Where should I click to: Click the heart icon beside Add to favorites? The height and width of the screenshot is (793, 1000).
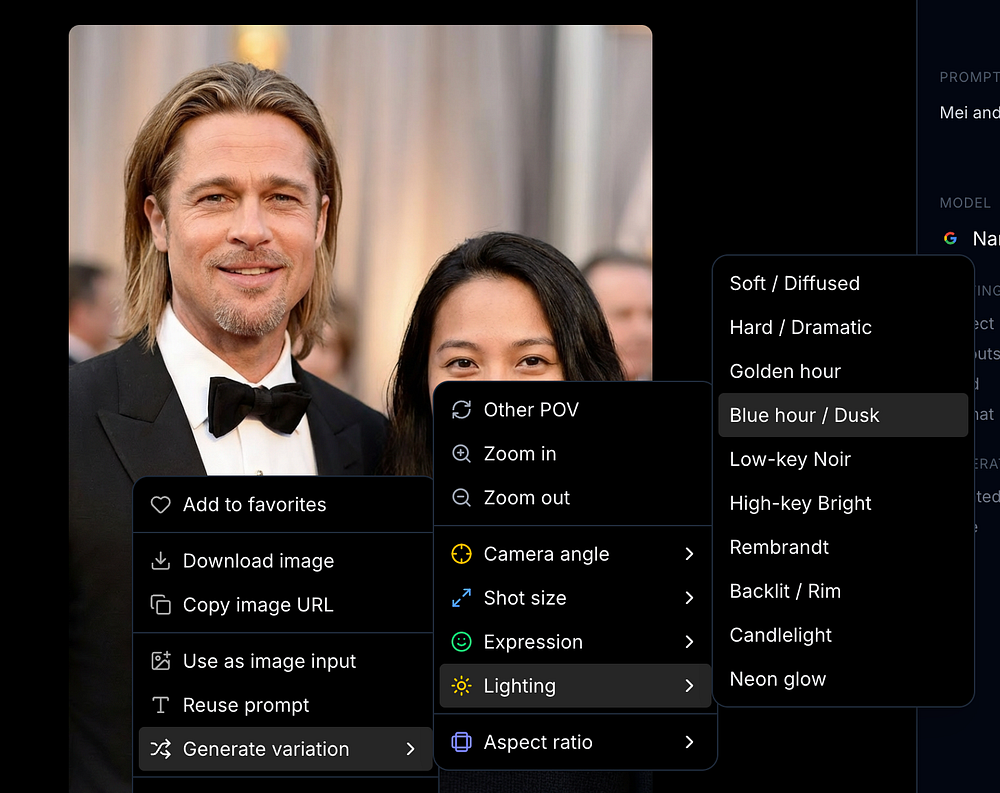point(161,505)
